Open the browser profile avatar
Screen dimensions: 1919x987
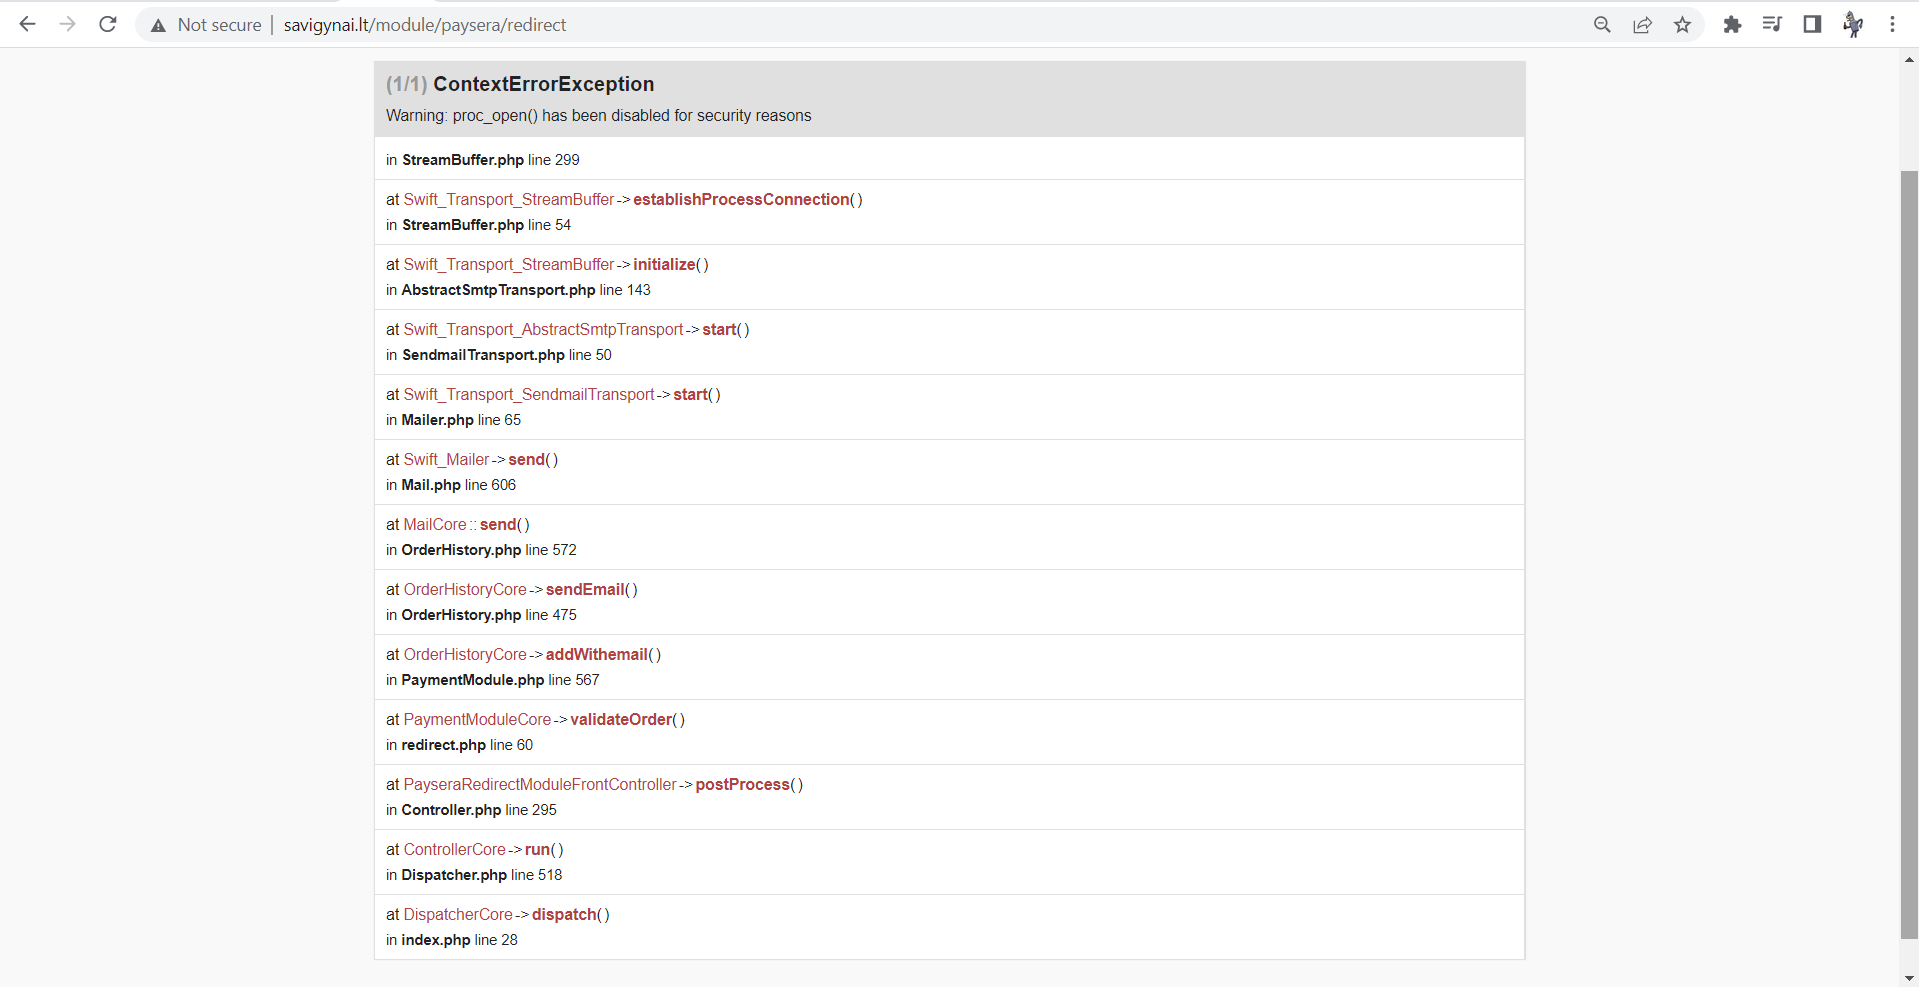(1852, 25)
